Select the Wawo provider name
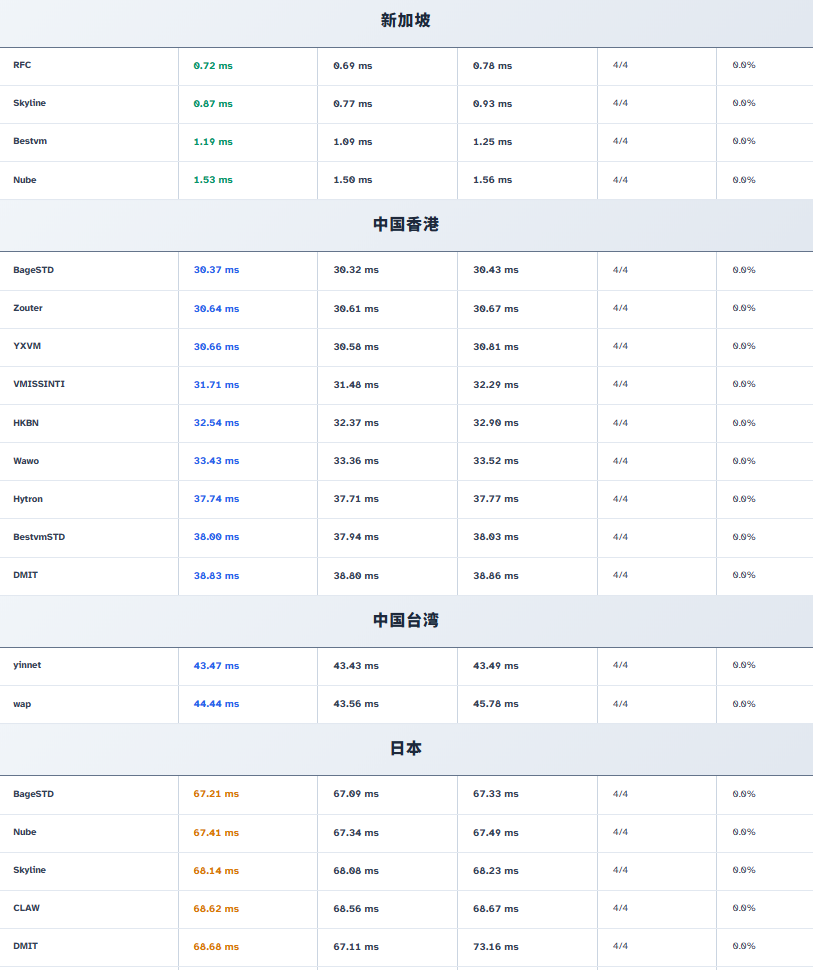Screen dimensions: 813x970 26,461
